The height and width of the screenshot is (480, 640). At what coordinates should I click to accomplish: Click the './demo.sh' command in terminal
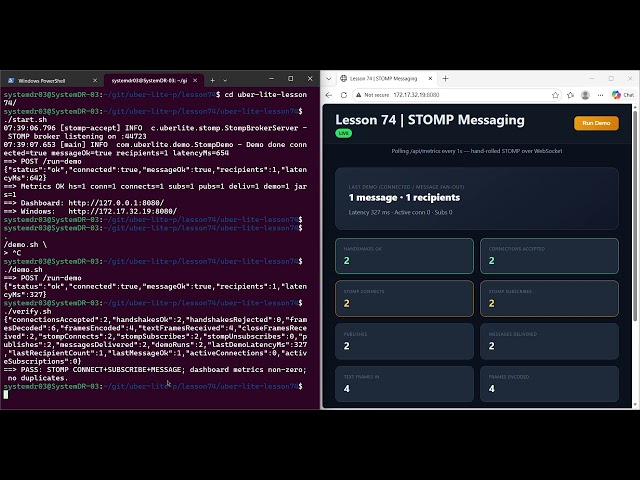23,270
